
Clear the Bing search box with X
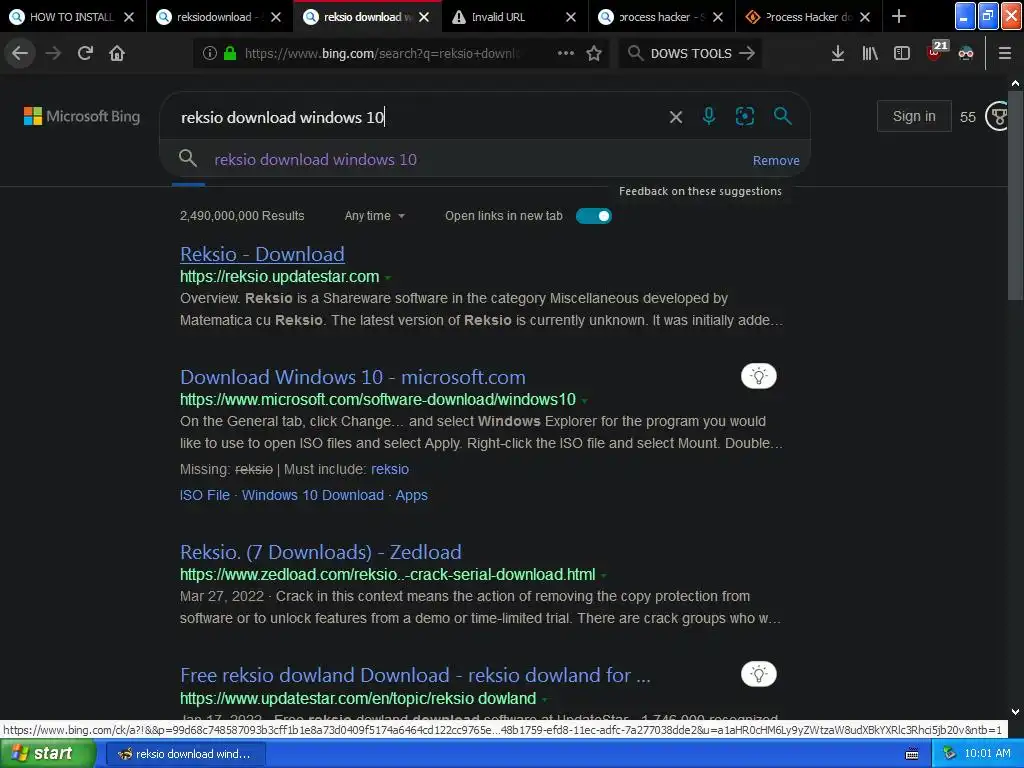click(x=676, y=117)
